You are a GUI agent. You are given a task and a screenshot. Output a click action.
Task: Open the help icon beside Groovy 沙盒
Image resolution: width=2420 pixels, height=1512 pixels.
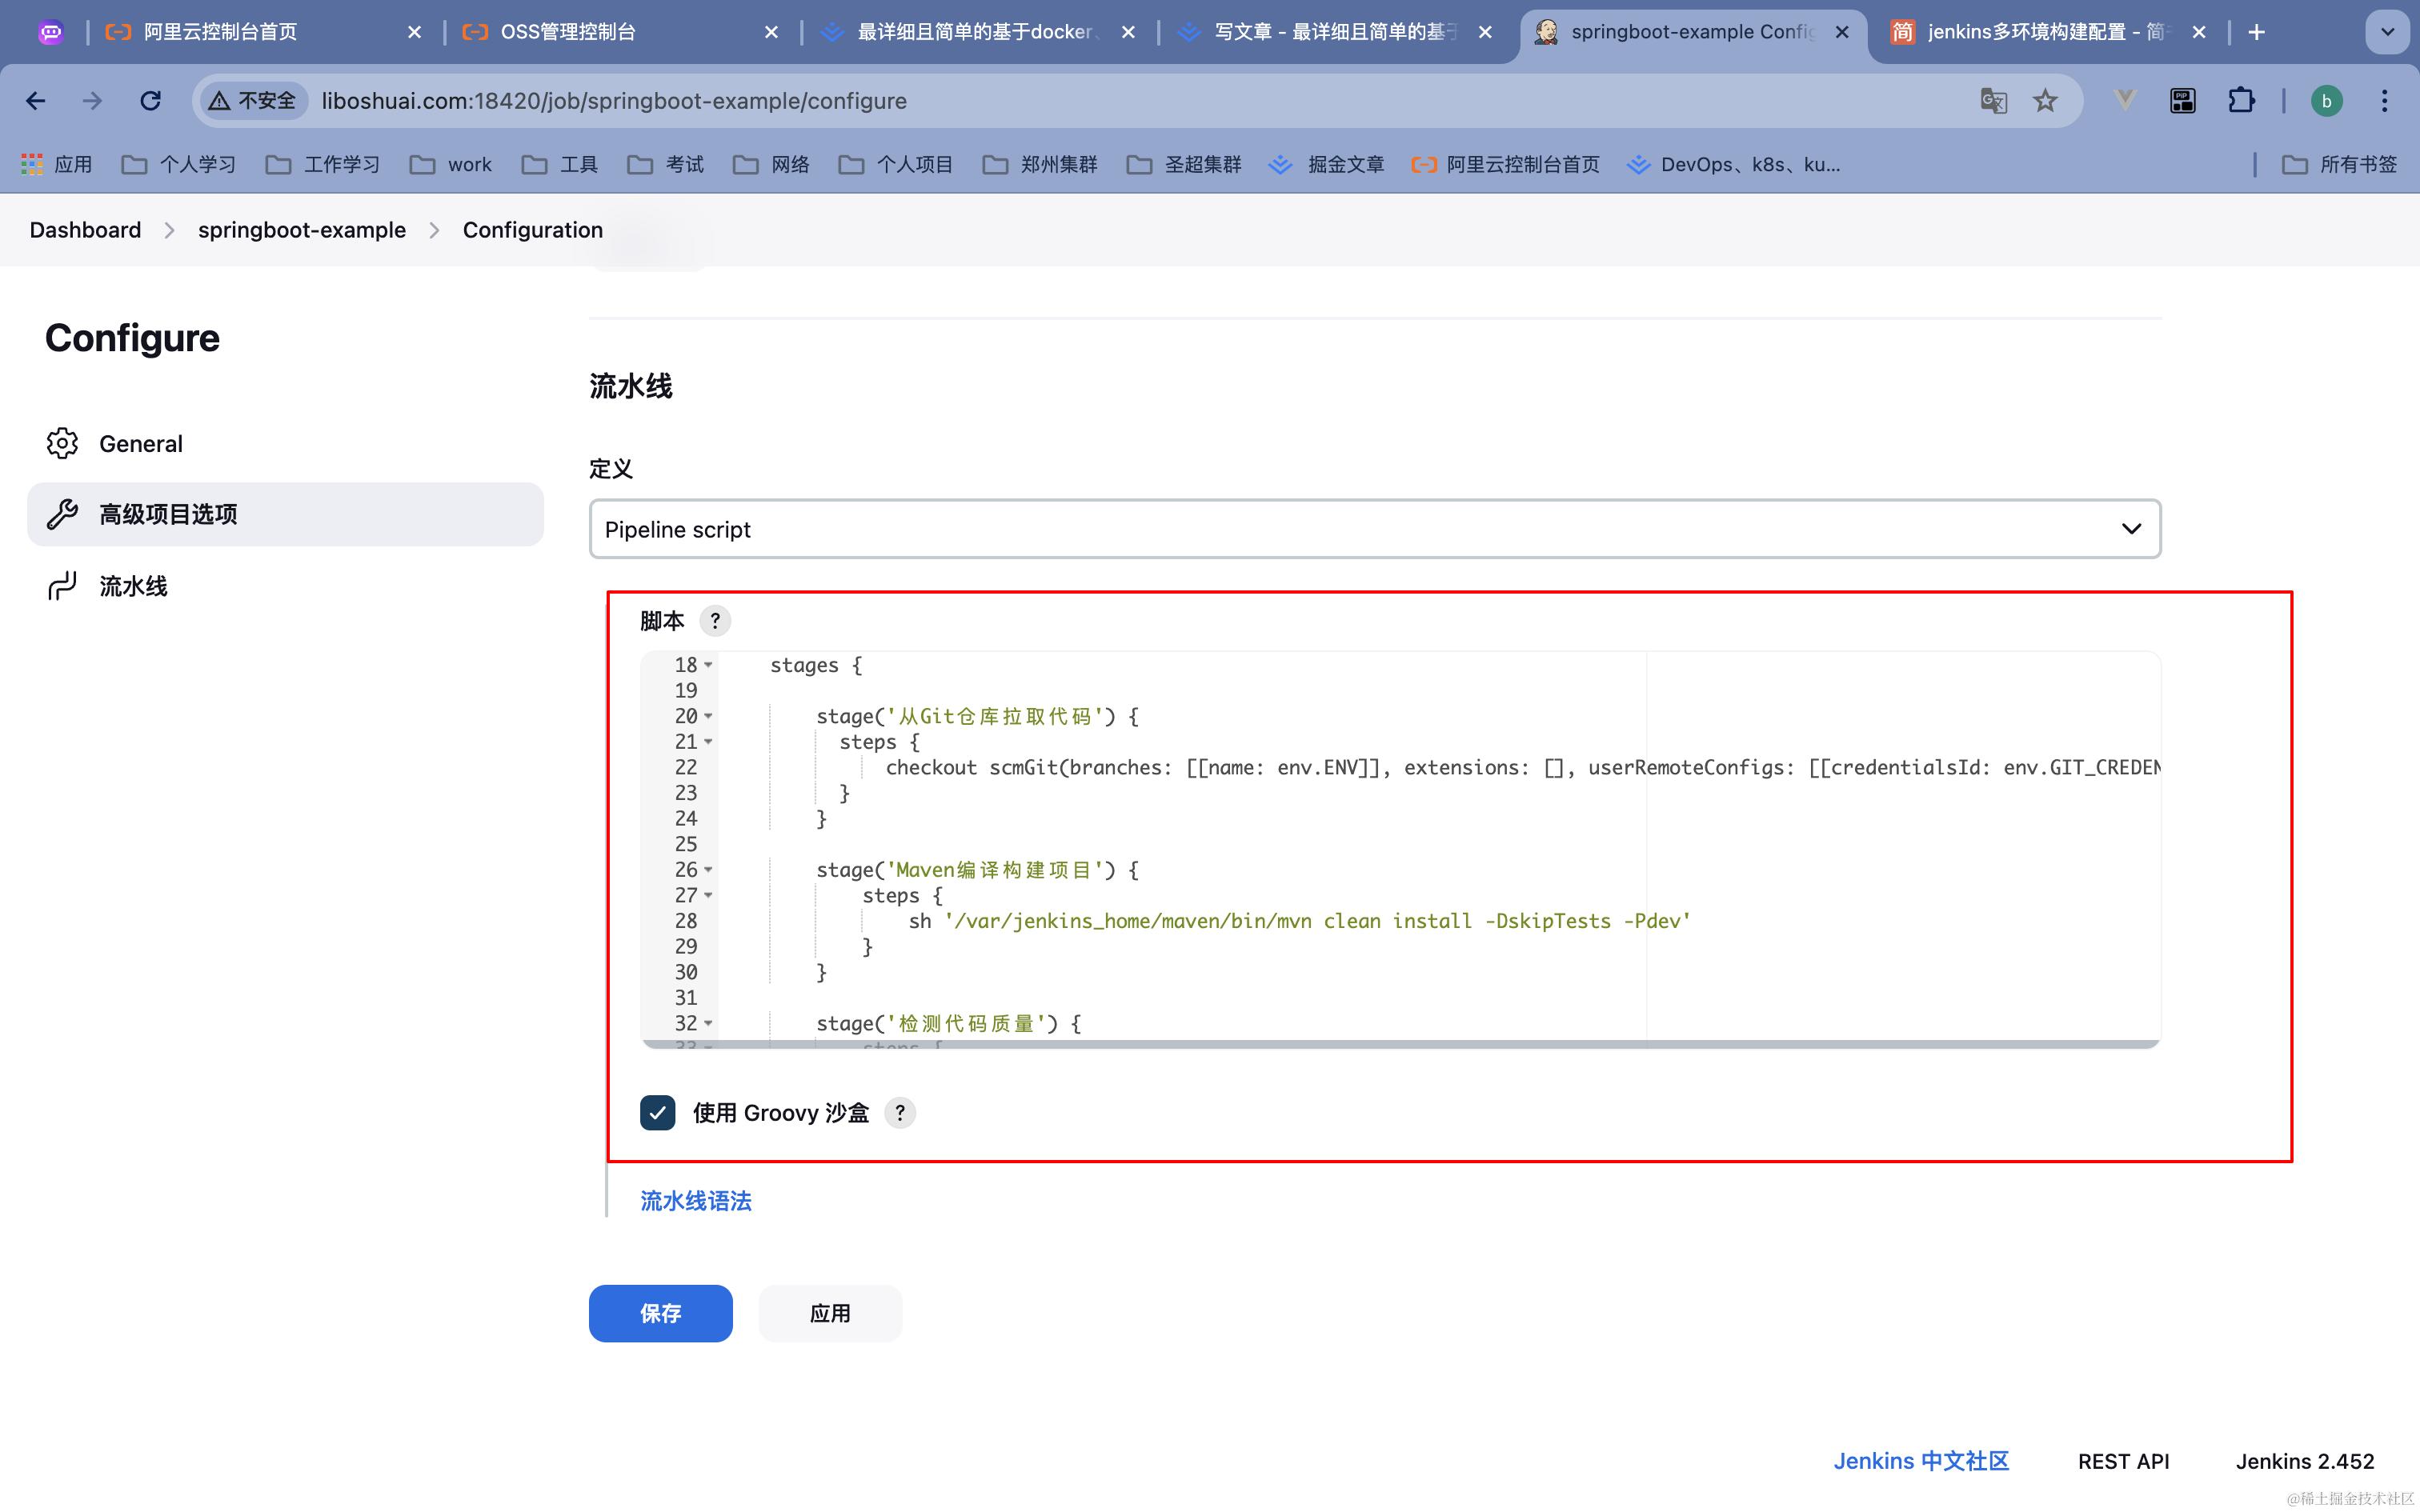pos(900,1113)
